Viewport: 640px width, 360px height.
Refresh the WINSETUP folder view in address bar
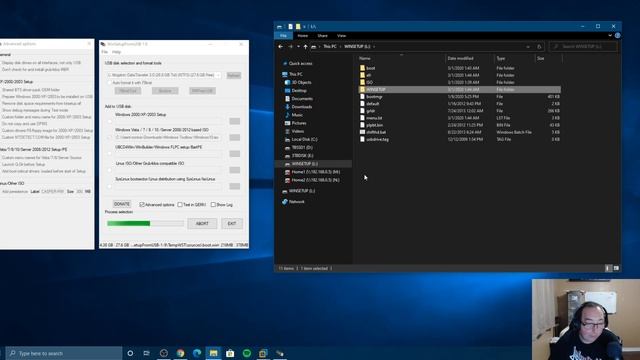[539, 47]
